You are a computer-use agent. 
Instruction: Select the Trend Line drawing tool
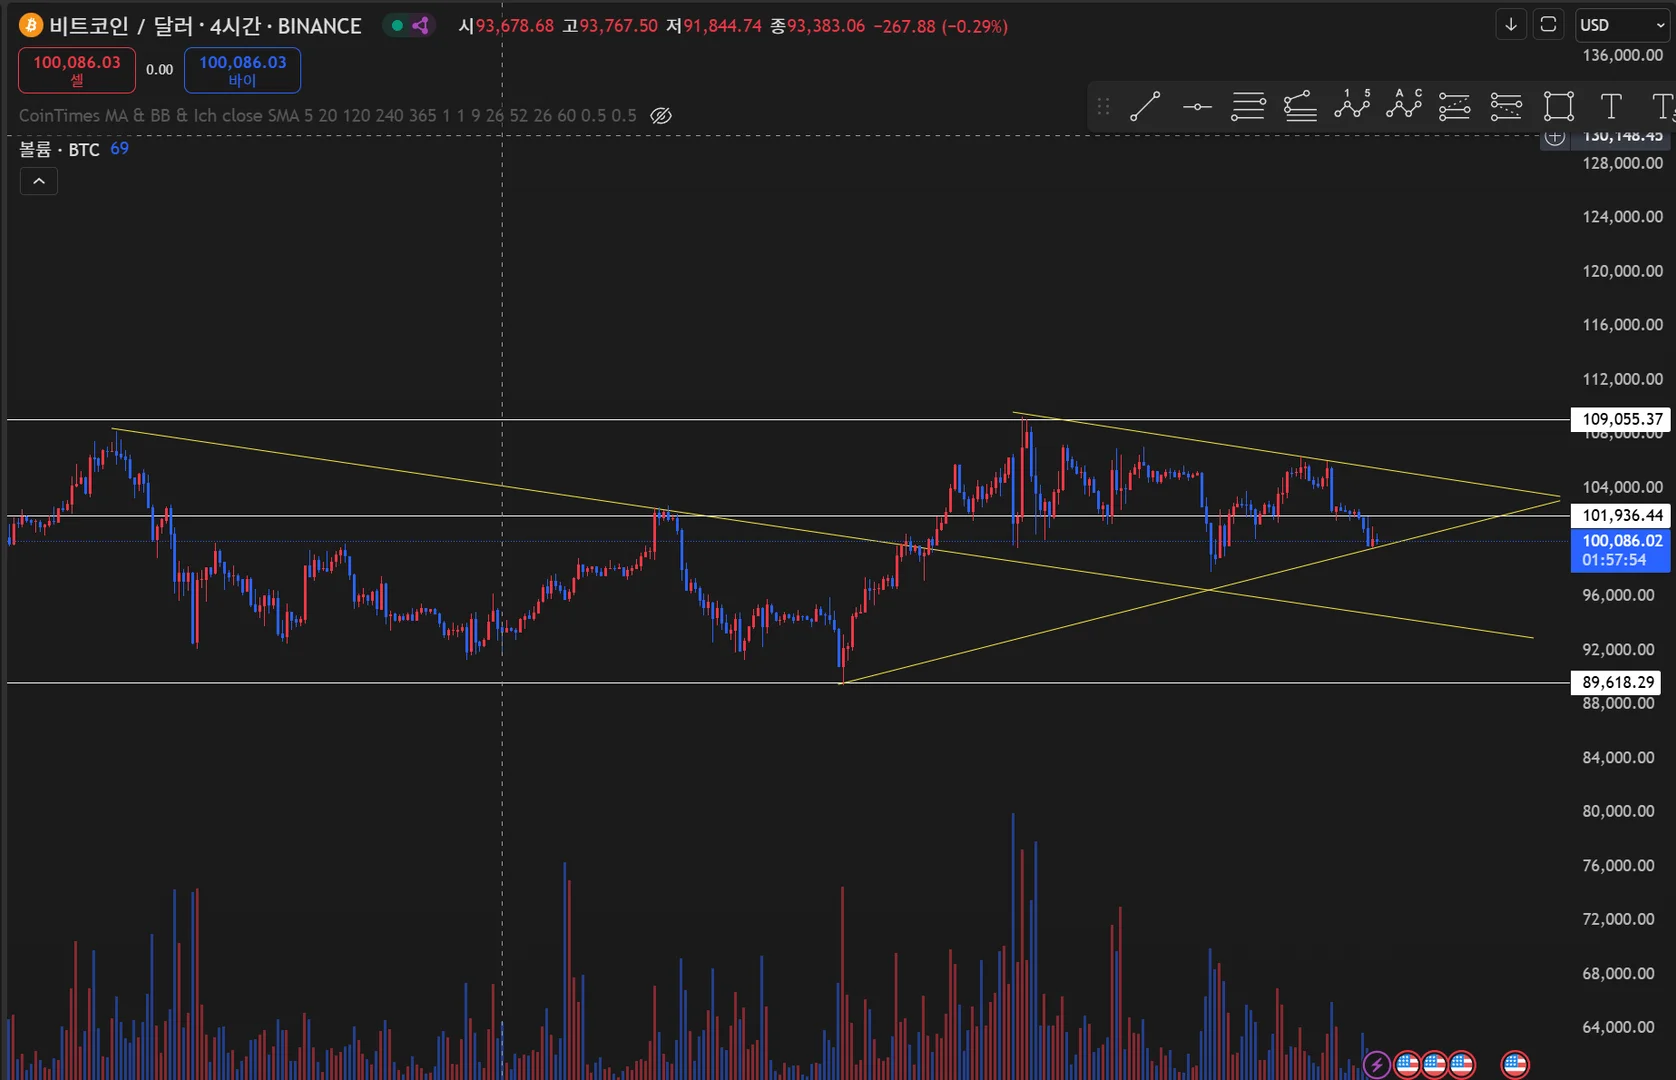[1145, 106]
